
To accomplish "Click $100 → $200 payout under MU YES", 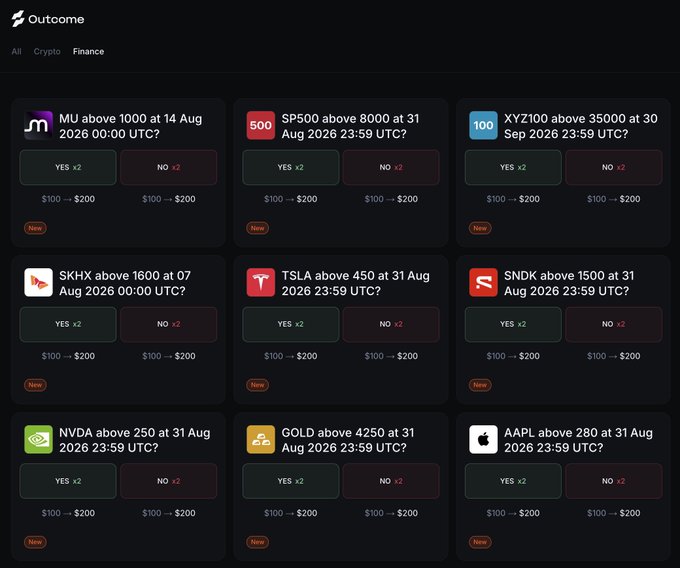I will point(68,199).
